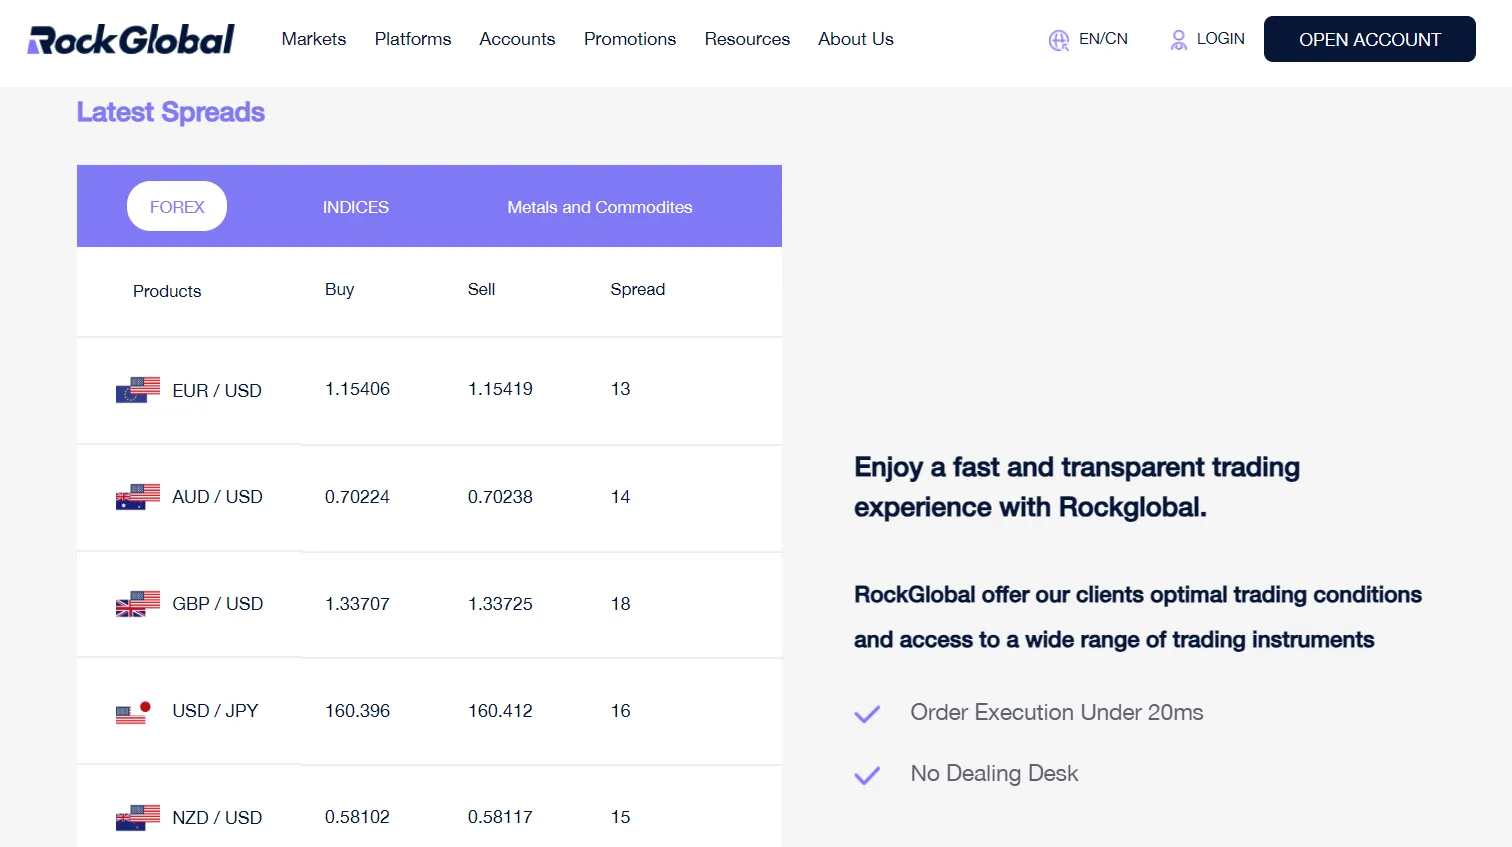Image resolution: width=1512 pixels, height=847 pixels.
Task: Click the EUR / USD flag icon
Action: pos(138,389)
